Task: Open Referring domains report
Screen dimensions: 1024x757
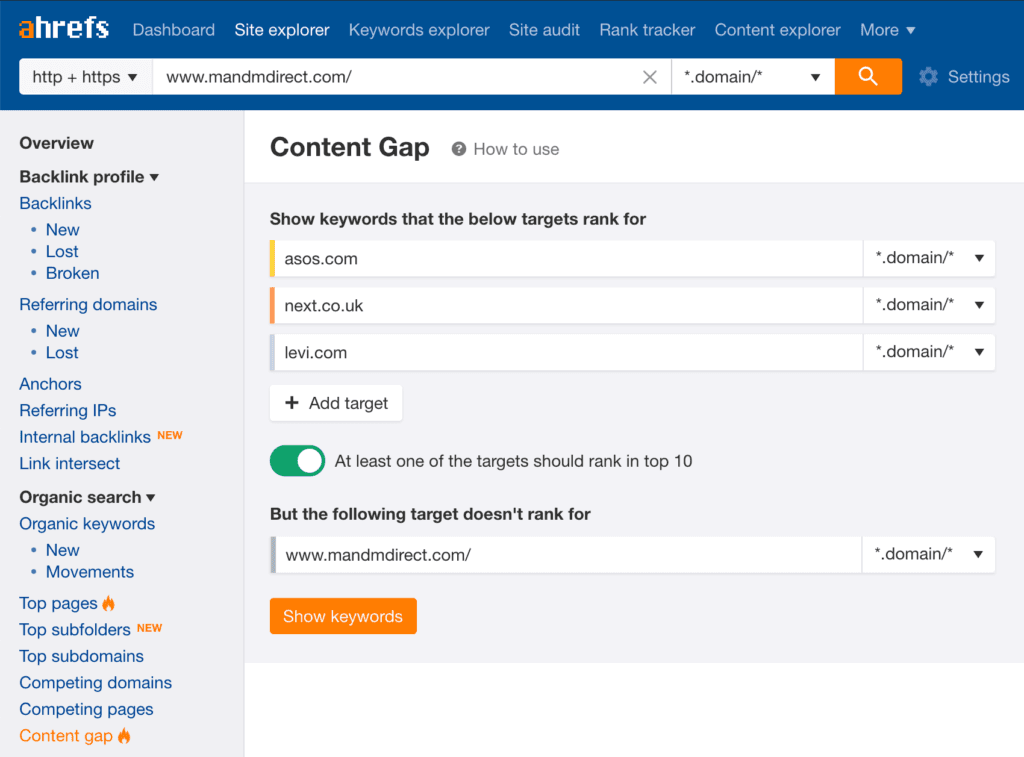Action: click(88, 304)
